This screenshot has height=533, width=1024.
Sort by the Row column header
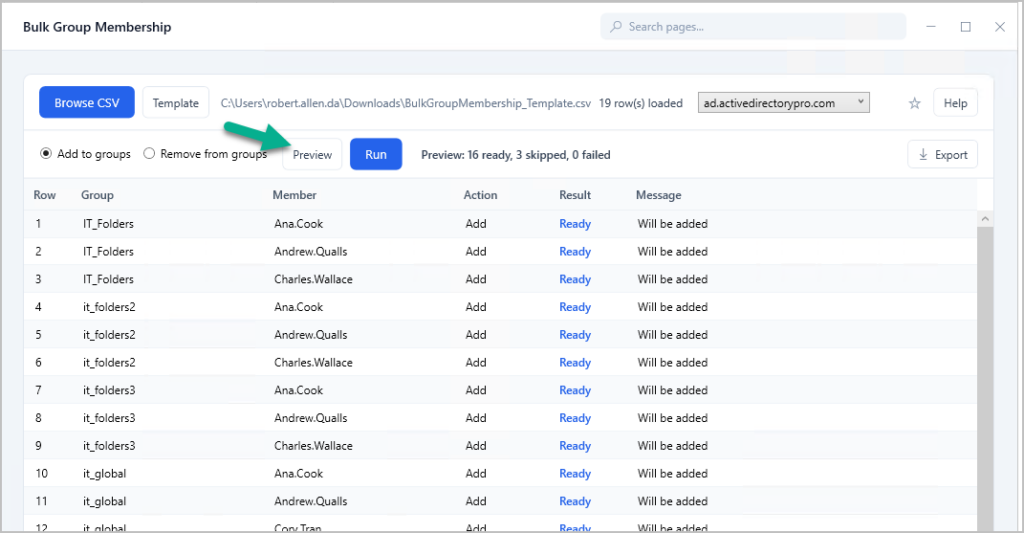pyautogui.click(x=44, y=195)
